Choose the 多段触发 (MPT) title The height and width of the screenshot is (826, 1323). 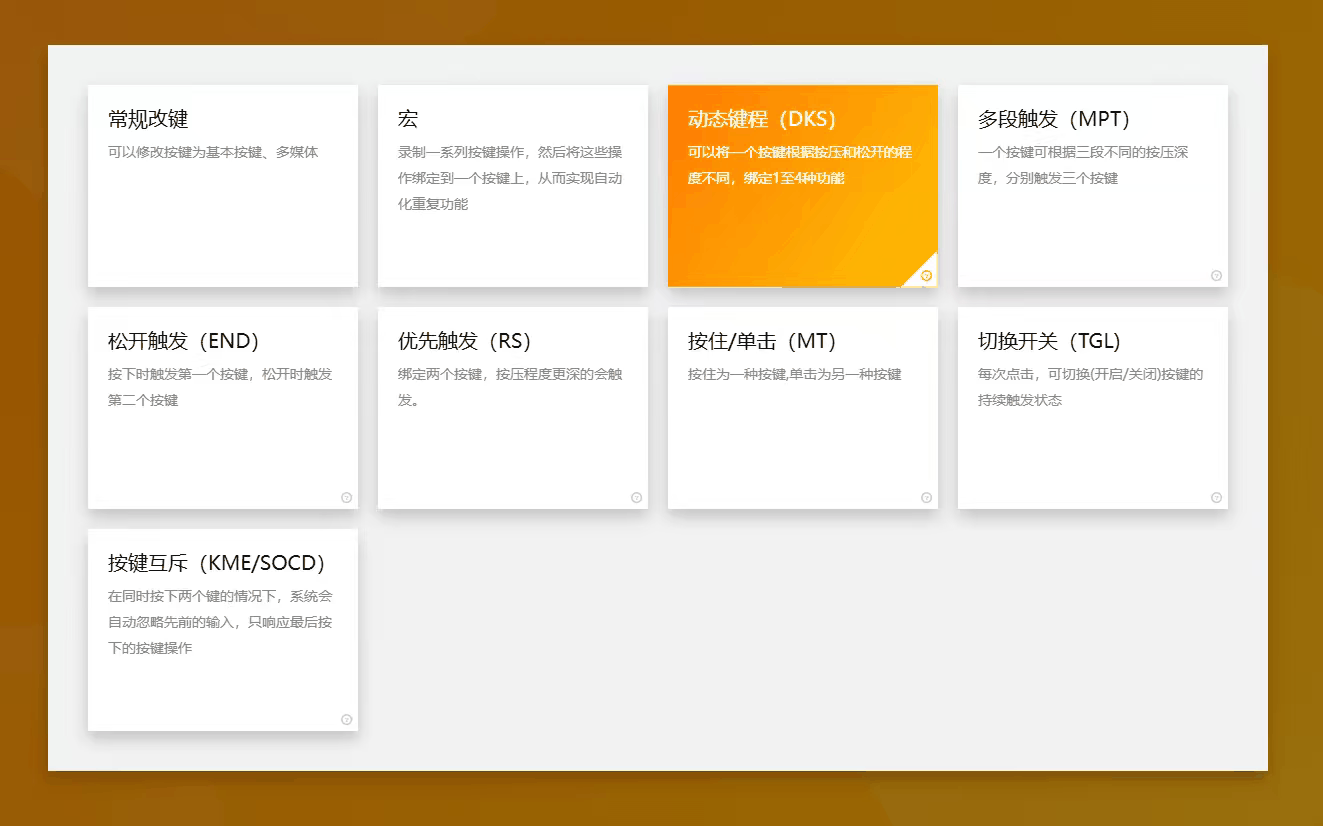tap(1053, 119)
